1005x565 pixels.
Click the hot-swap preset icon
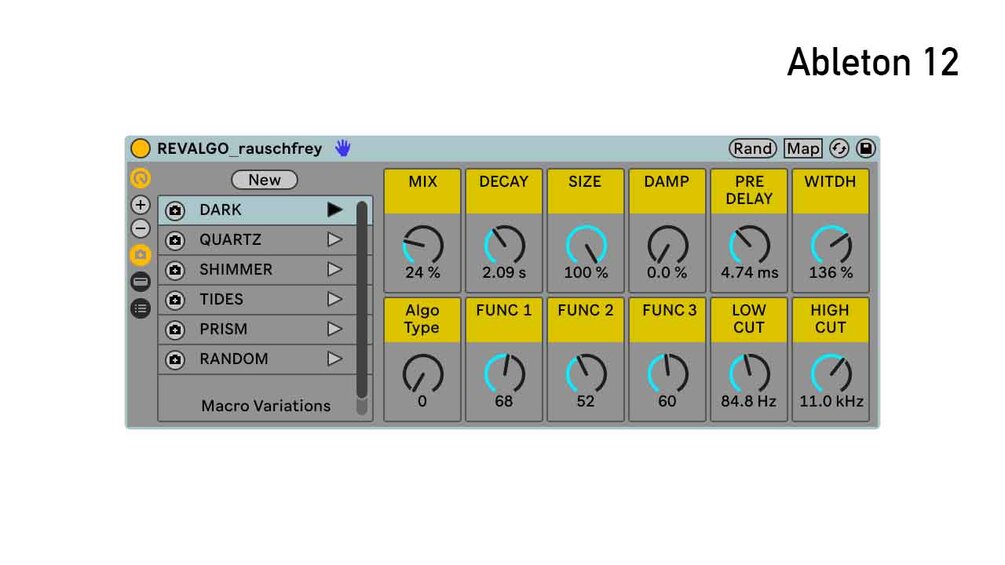tap(839, 149)
